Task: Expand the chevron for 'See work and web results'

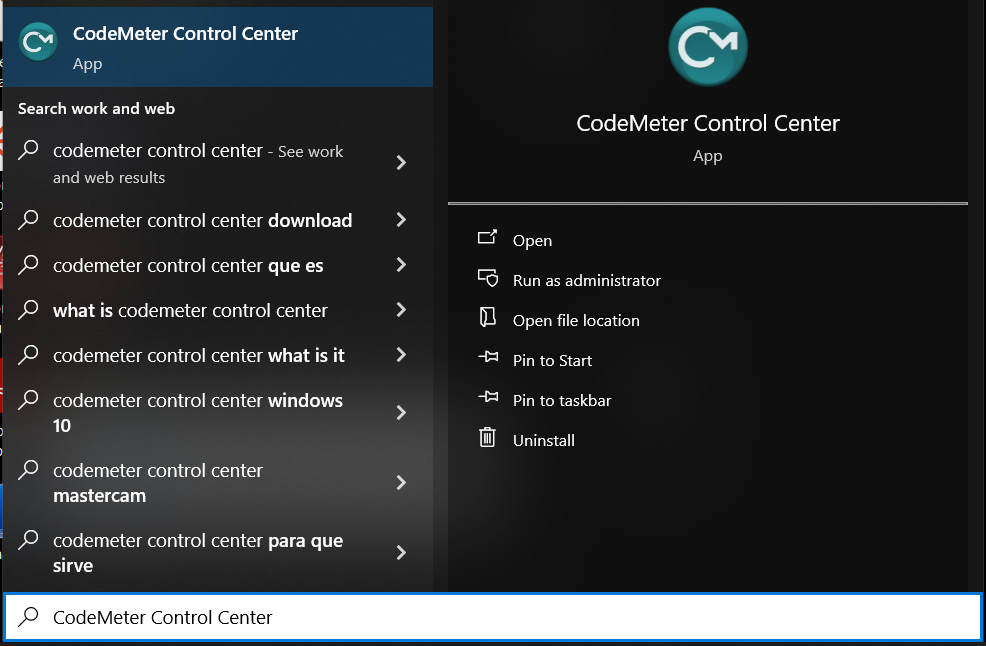Action: click(x=401, y=163)
